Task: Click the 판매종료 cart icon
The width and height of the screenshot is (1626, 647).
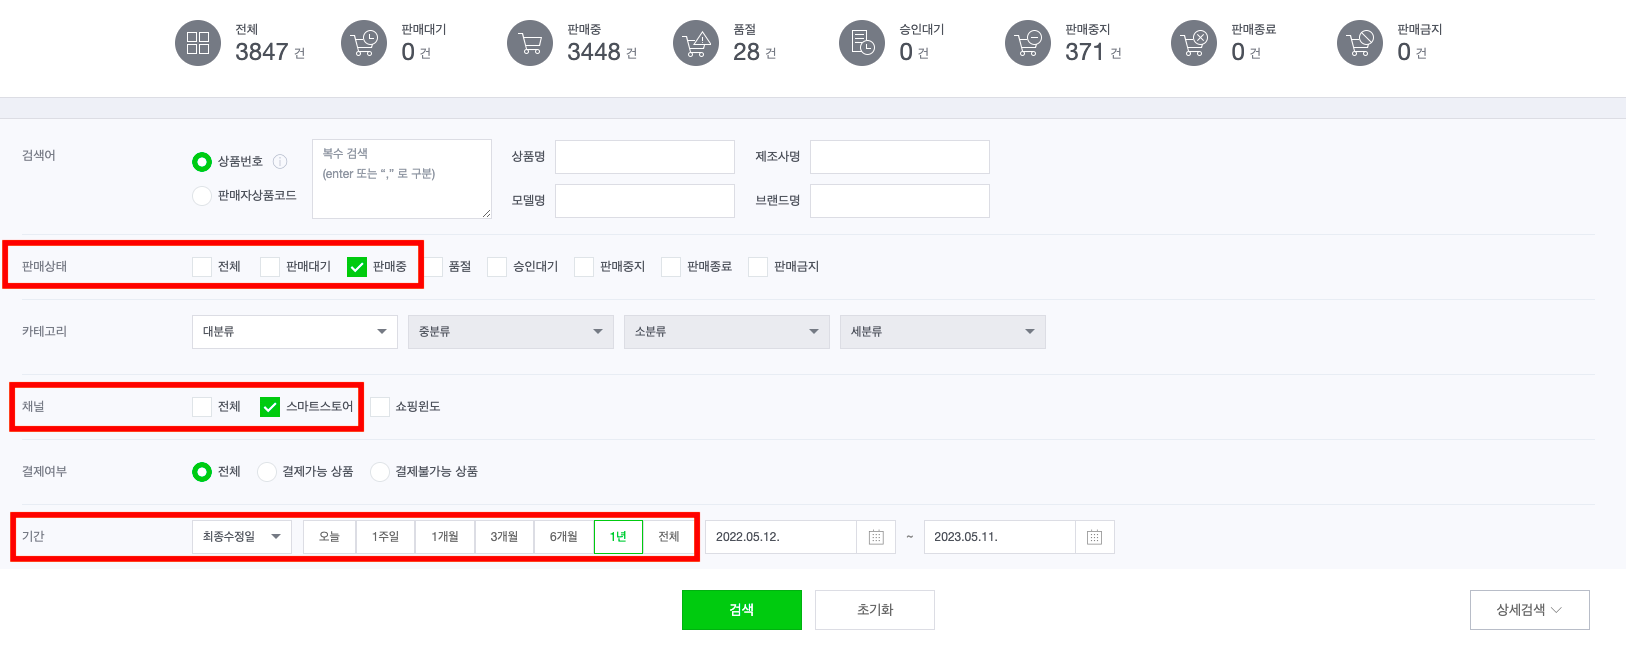Action: point(1194,43)
